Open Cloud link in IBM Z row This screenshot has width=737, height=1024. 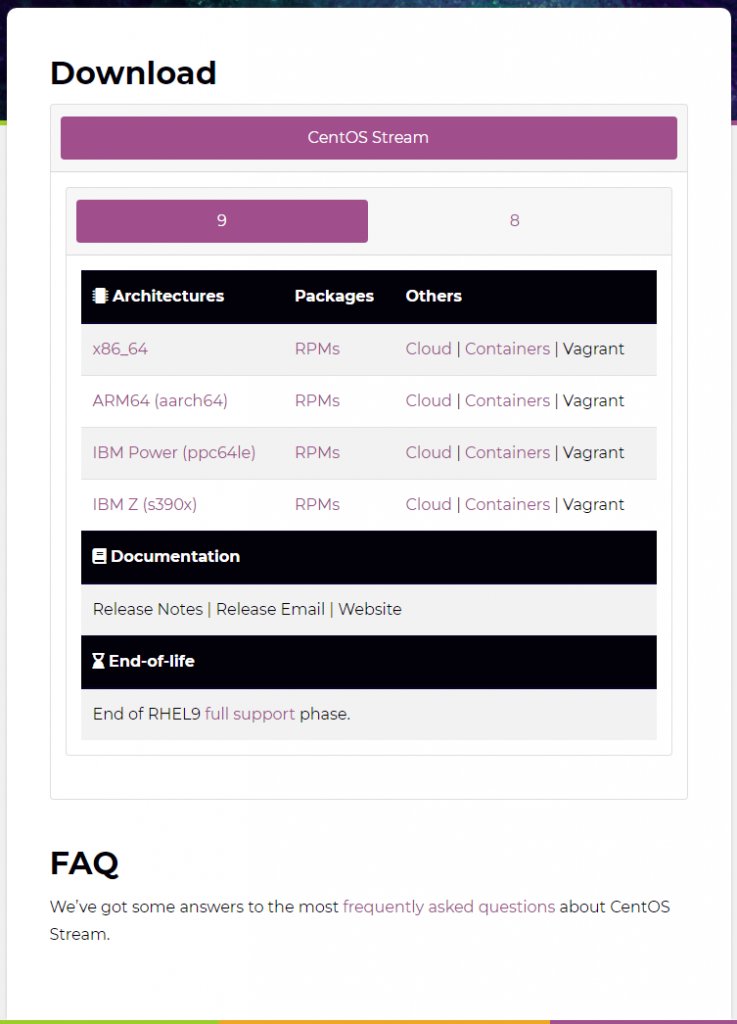tap(428, 504)
